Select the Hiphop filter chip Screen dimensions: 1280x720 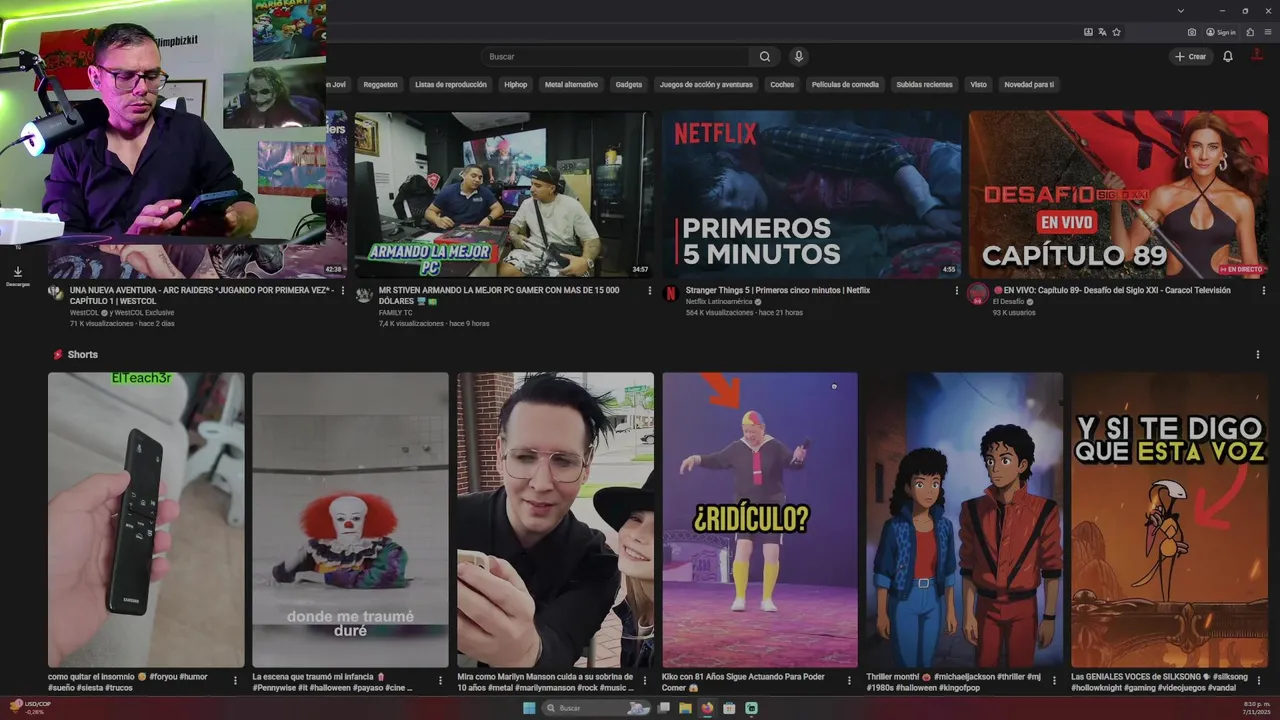tap(515, 85)
